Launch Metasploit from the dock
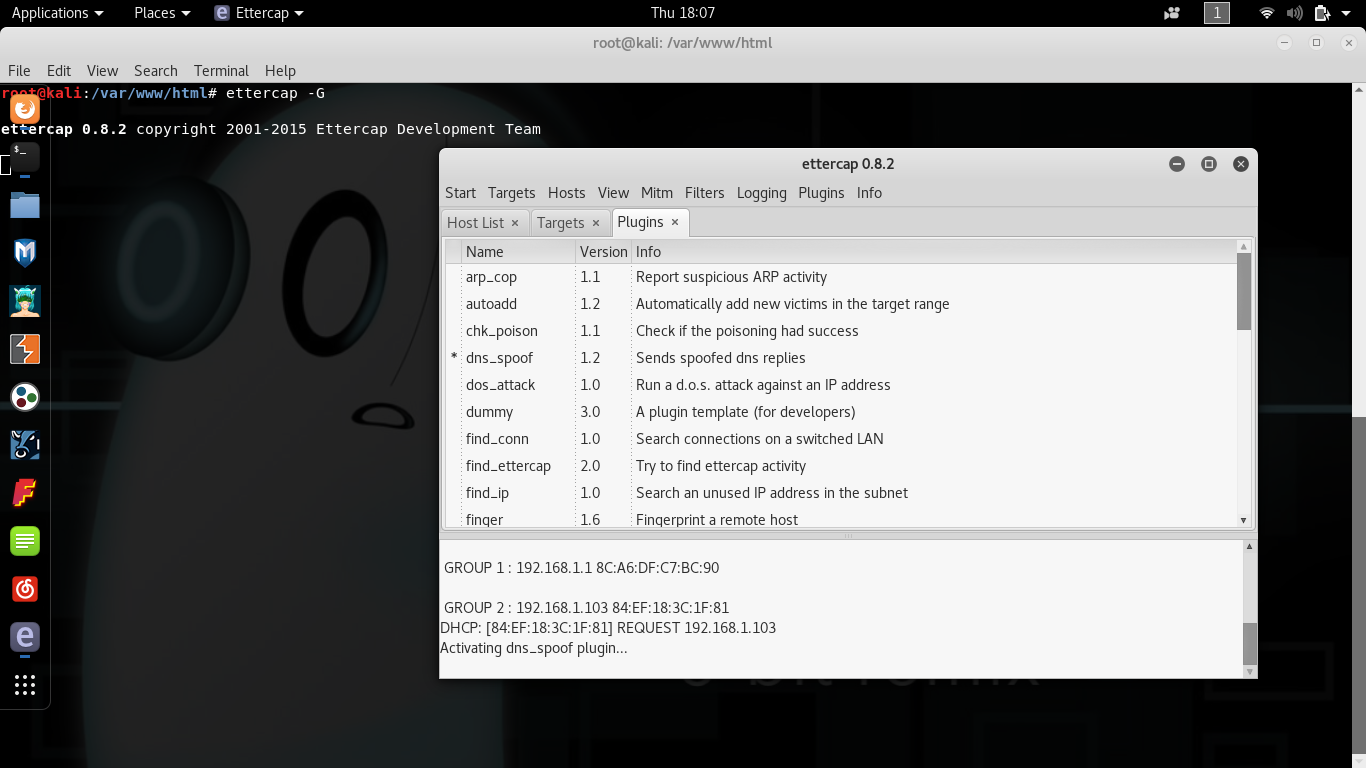This screenshot has width=1366, height=768. 25,253
